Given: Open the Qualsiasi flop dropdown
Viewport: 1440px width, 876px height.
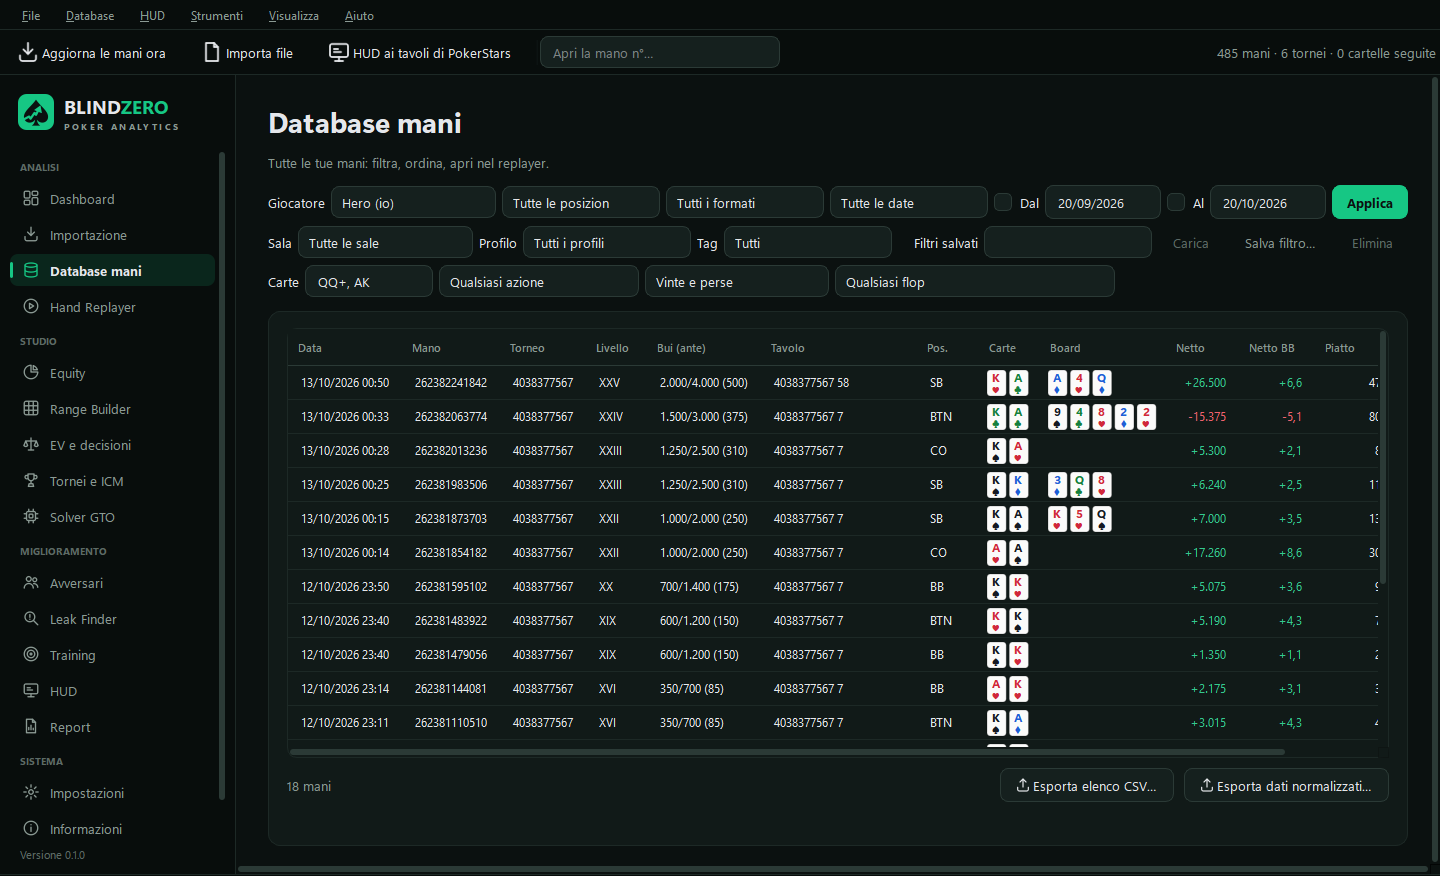Looking at the screenshot, I should pos(975,282).
